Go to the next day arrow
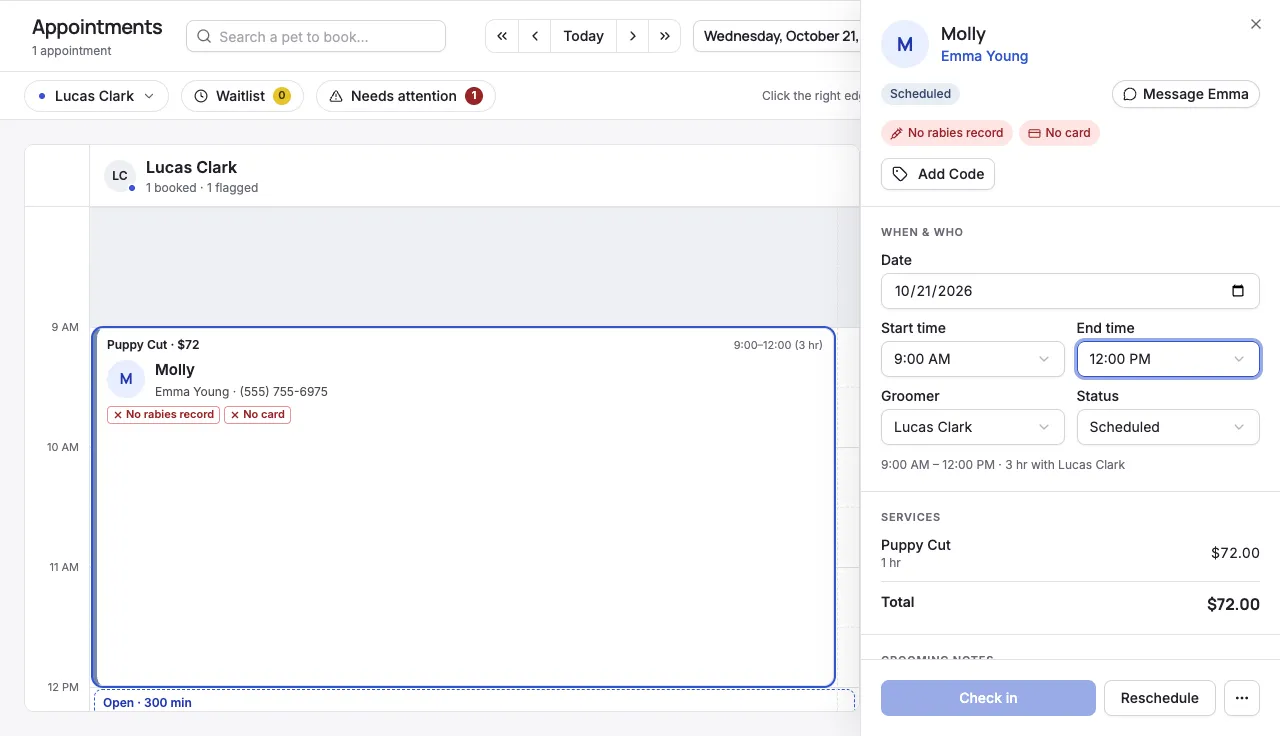 tap(632, 36)
